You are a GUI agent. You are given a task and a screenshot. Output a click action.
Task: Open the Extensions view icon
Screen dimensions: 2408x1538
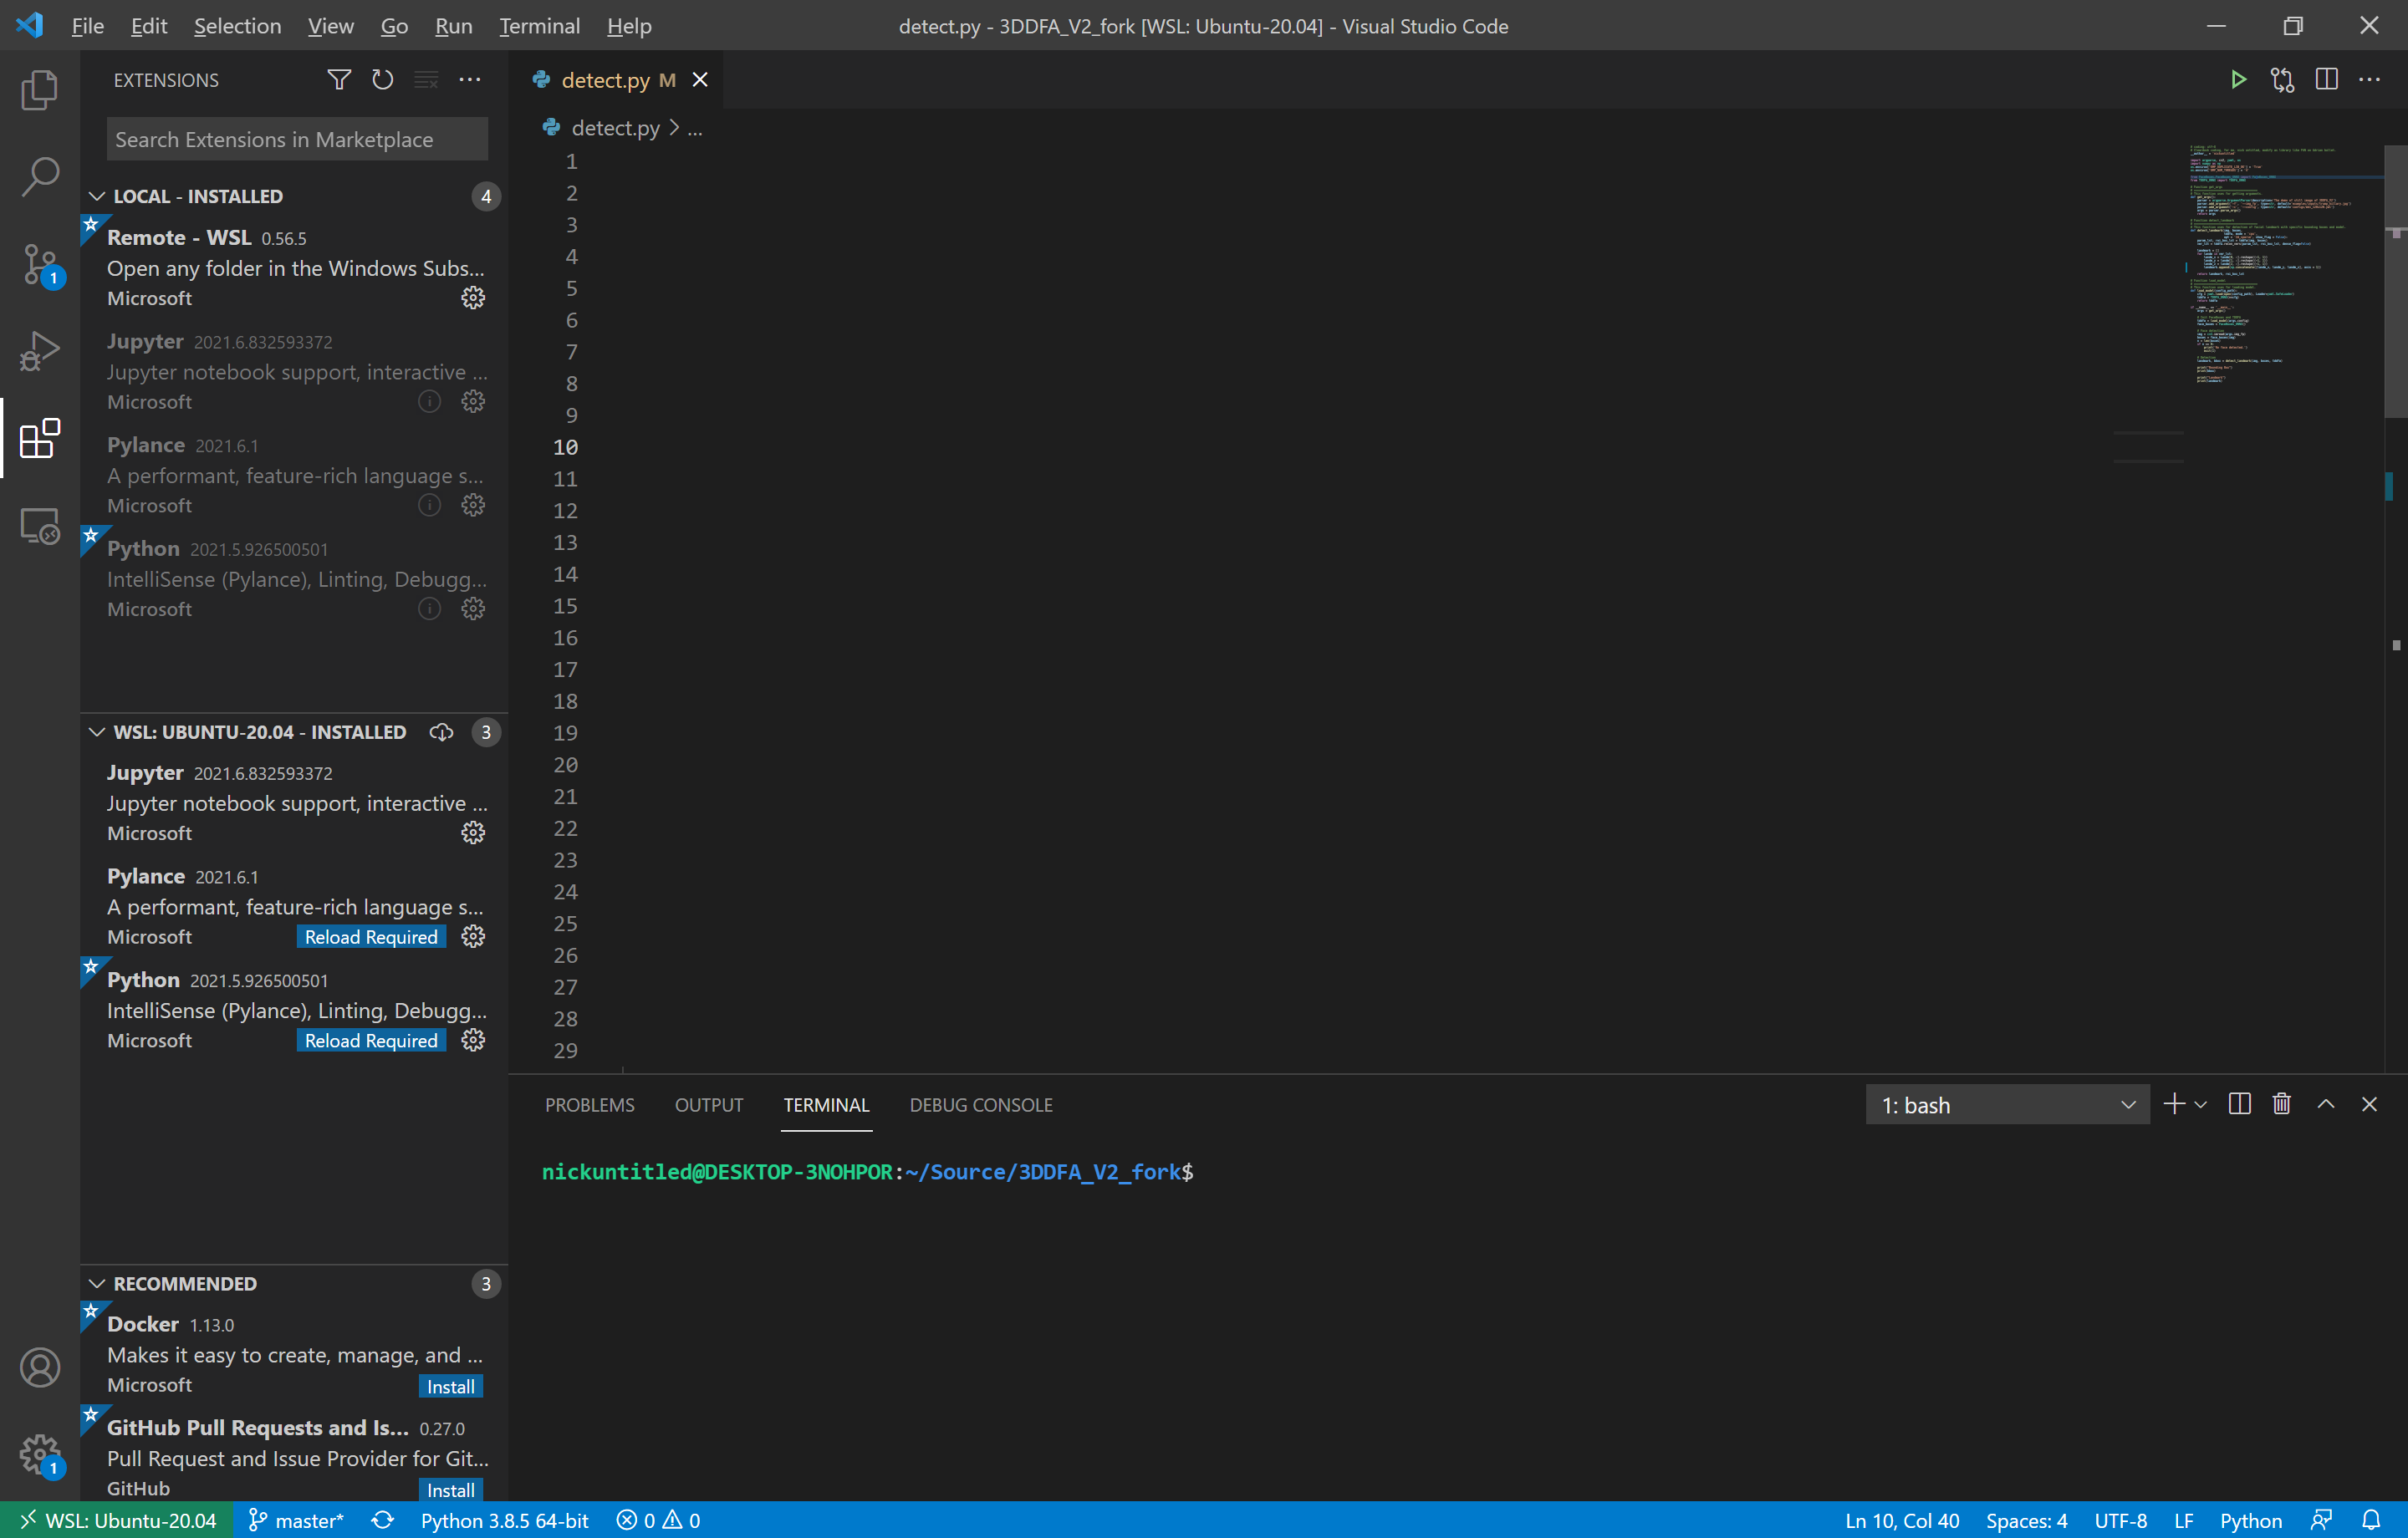pyautogui.click(x=40, y=439)
